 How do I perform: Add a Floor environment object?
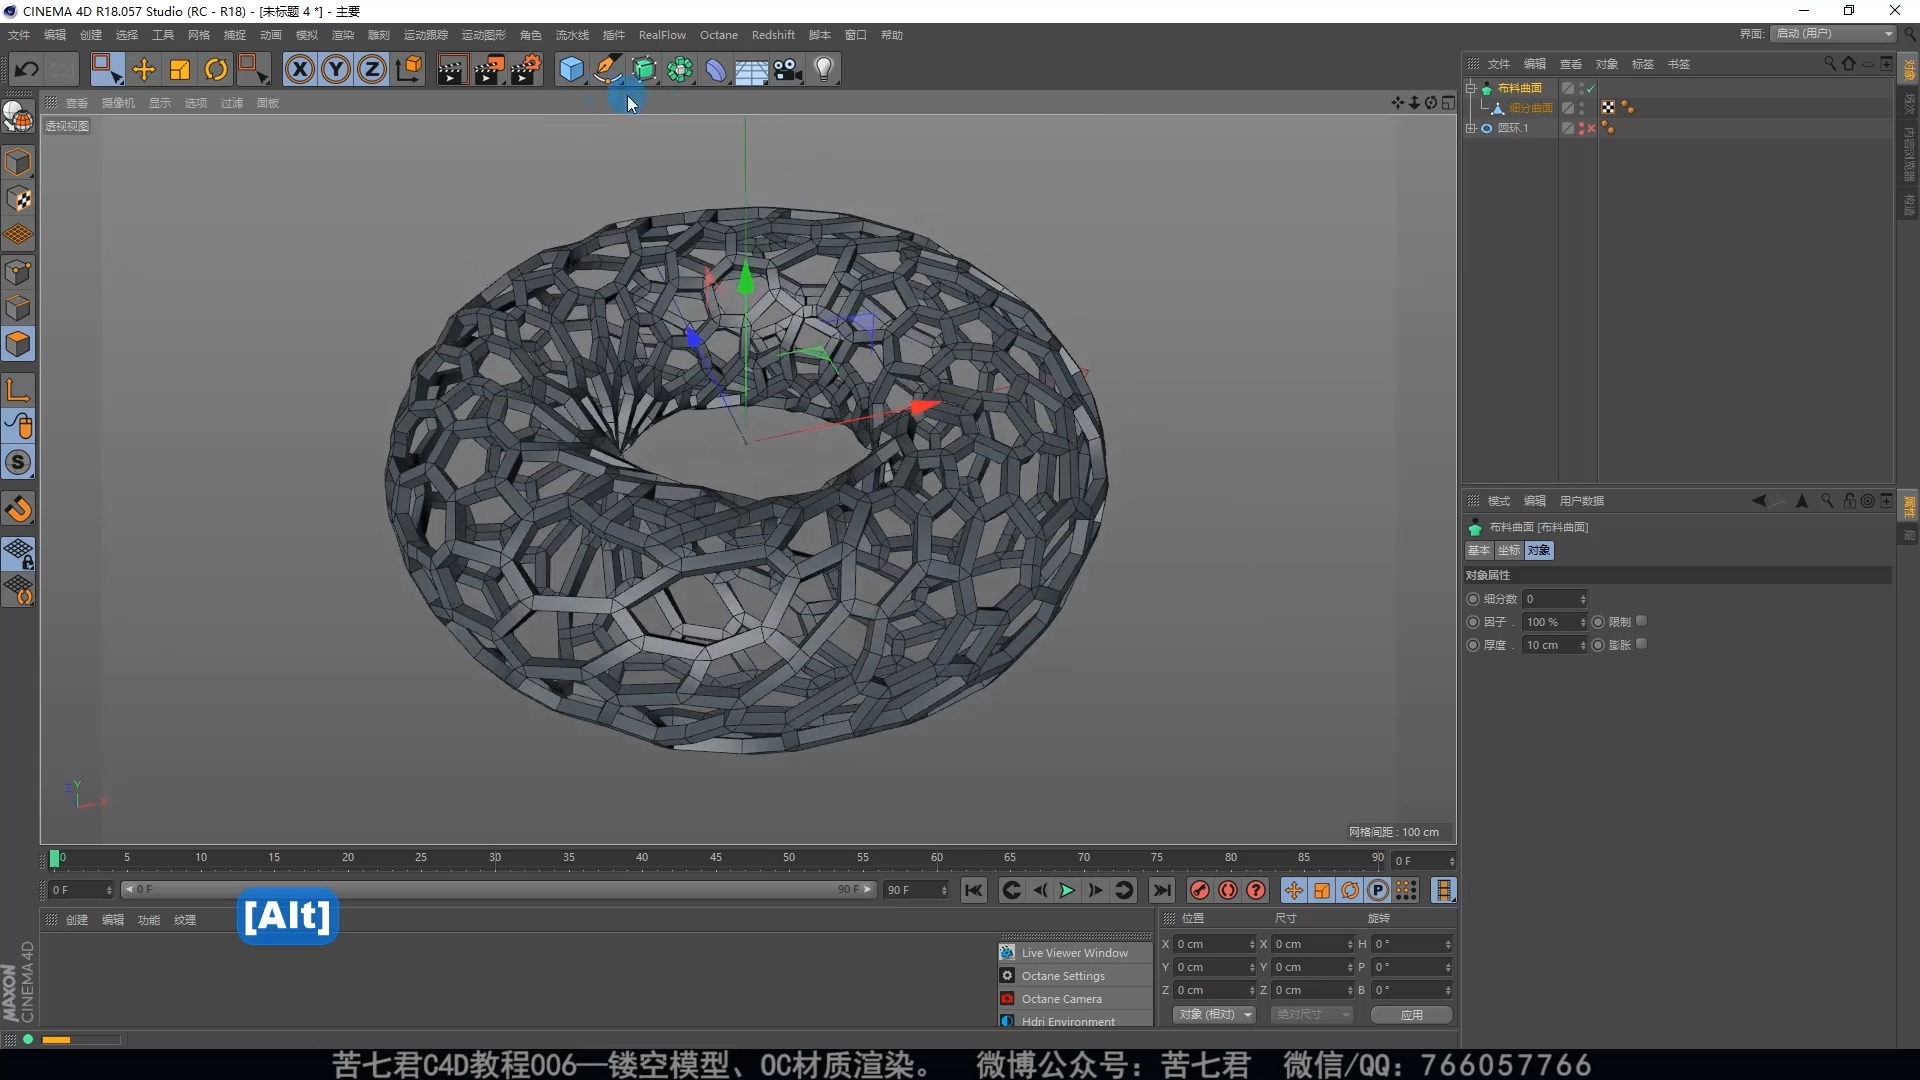click(751, 70)
